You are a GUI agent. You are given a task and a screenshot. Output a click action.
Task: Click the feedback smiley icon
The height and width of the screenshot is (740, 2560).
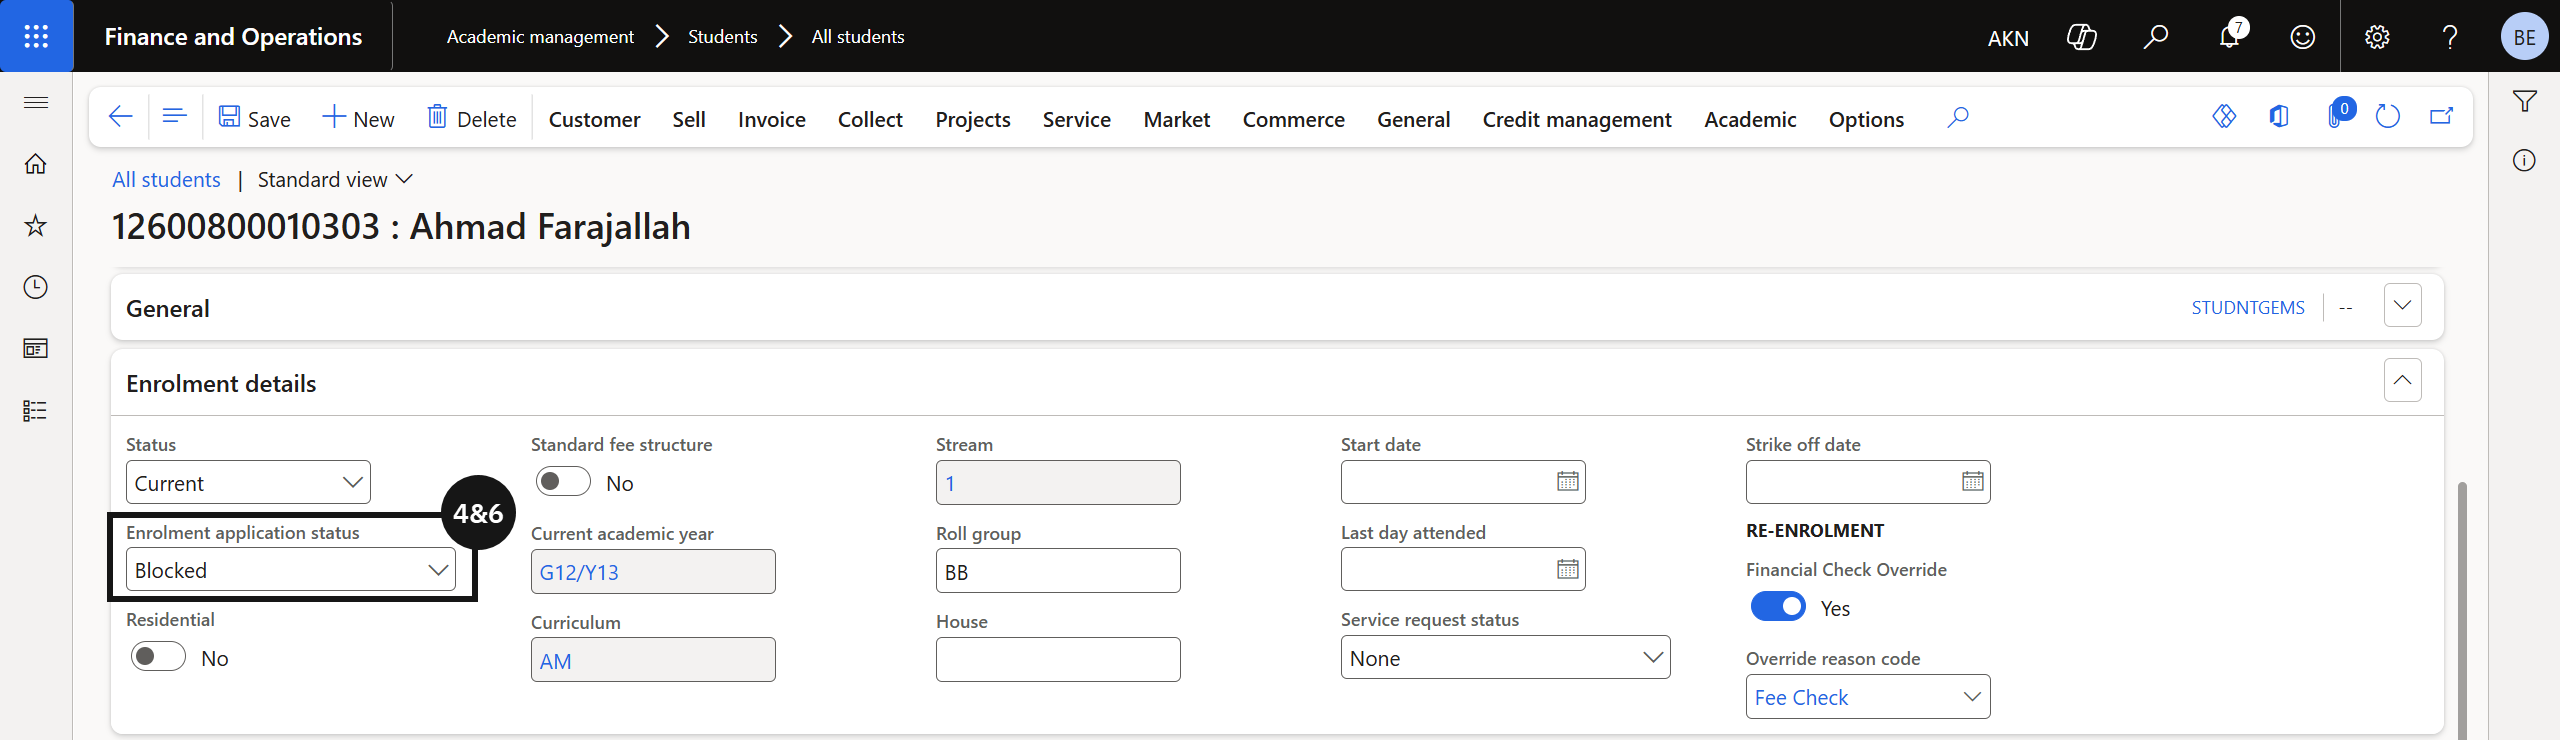pos(2303,37)
